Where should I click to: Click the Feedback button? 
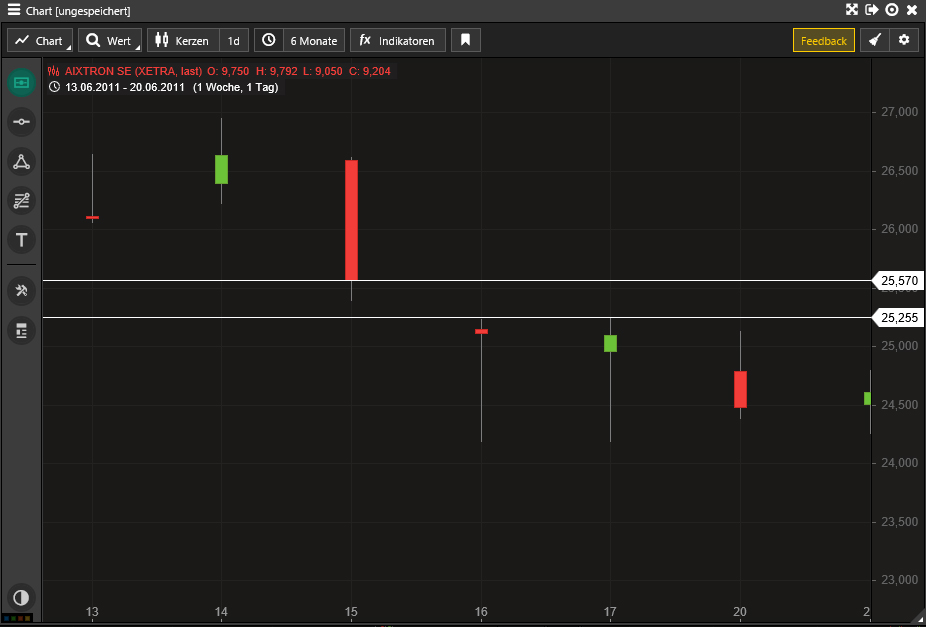pos(824,41)
